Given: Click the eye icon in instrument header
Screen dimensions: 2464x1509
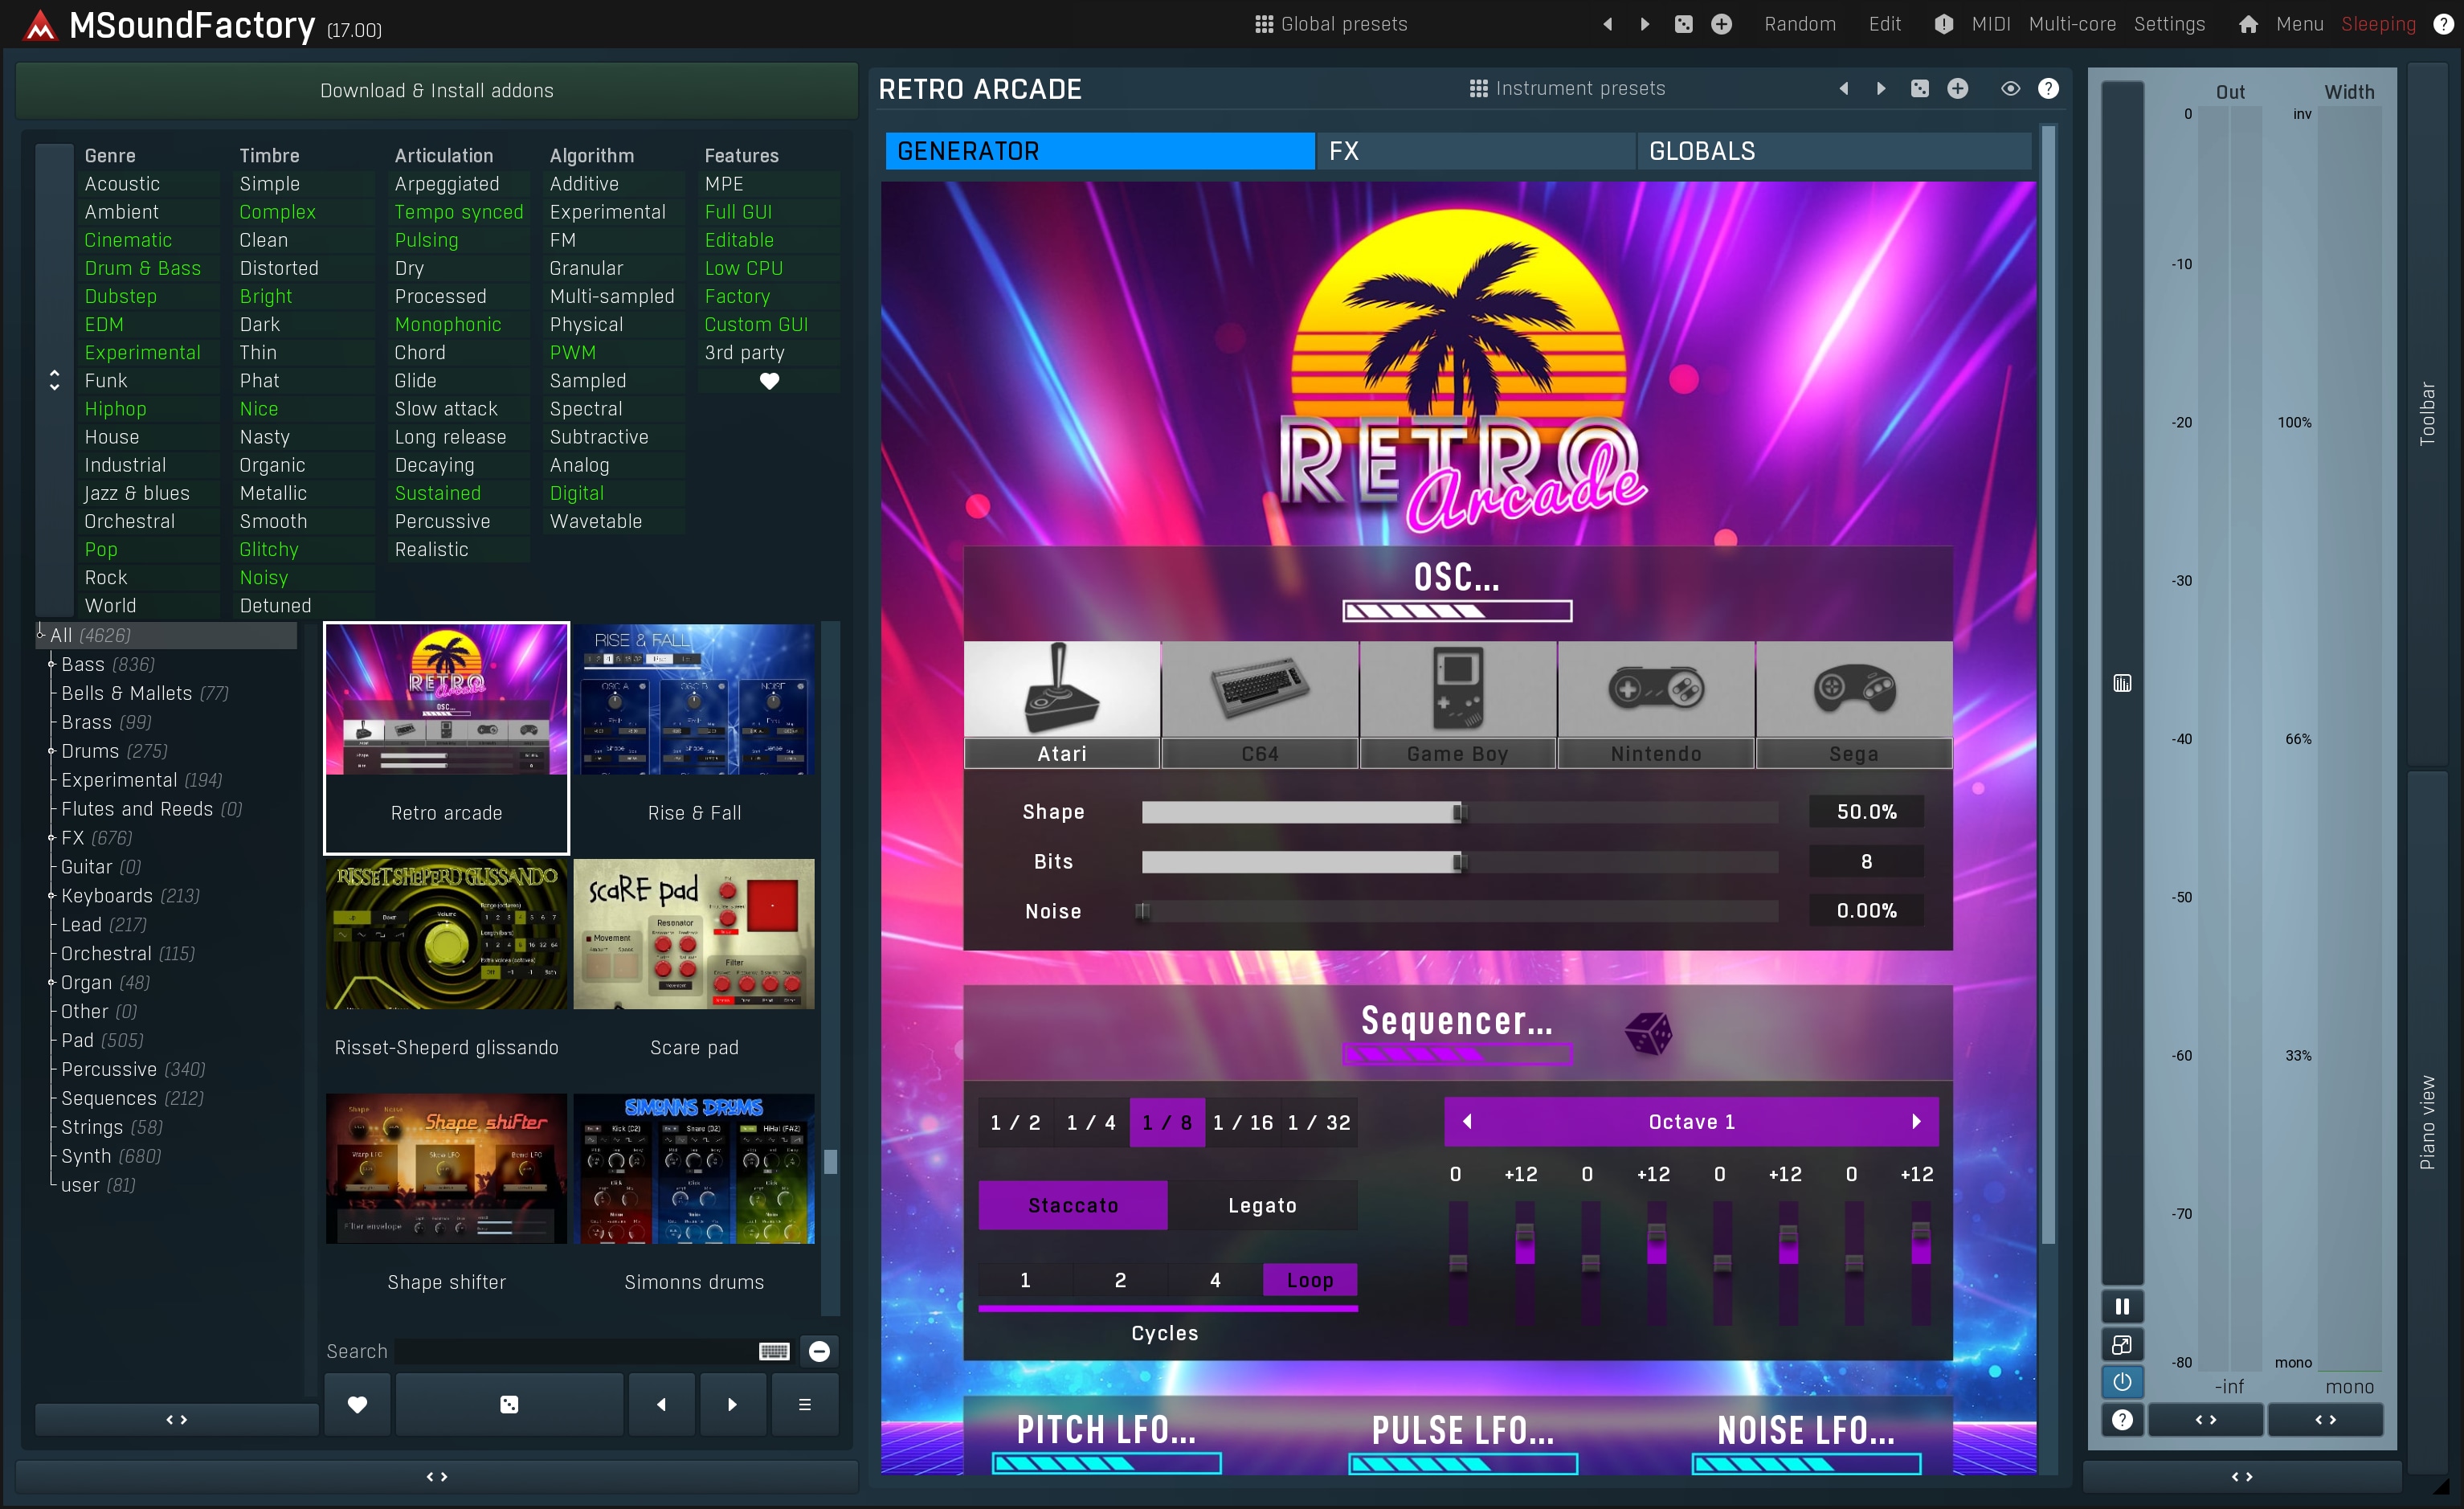Looking at the screenshot, I should pos(2010,89).
